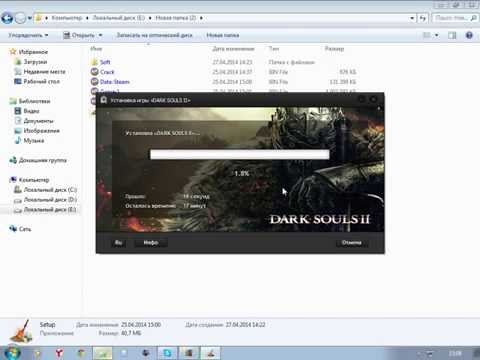Viewport: 480px width, 360px height.
Task: Change view with the views icon
Action: pos(427,35)
